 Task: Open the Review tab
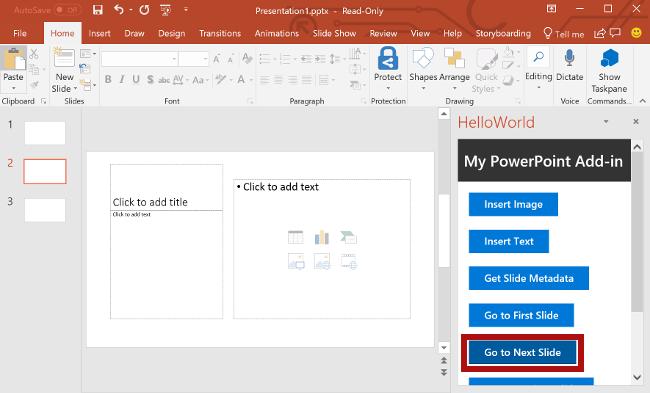pyautogui.click(x=383, y=33)
